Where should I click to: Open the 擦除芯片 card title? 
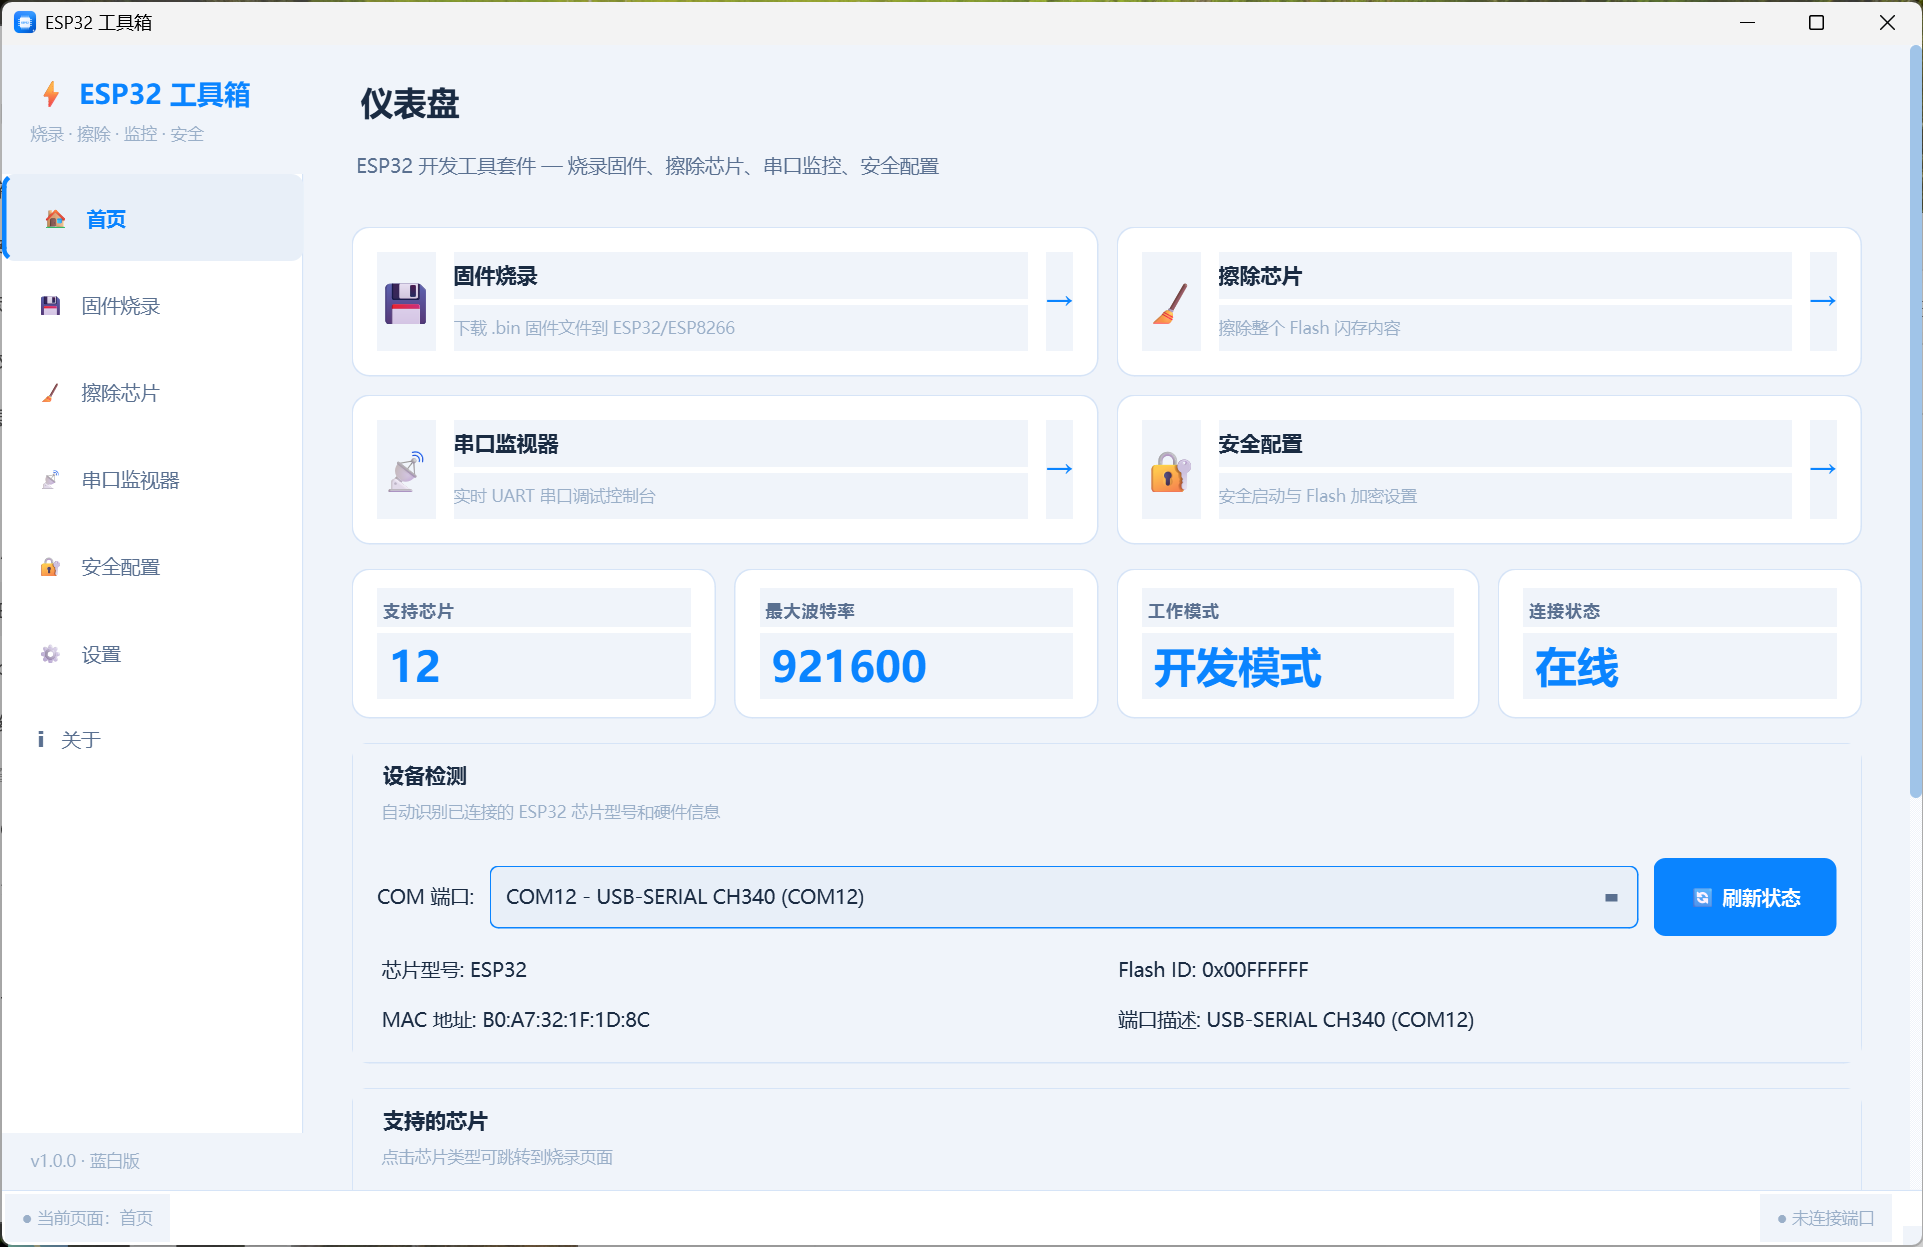tap(1260, 276)
